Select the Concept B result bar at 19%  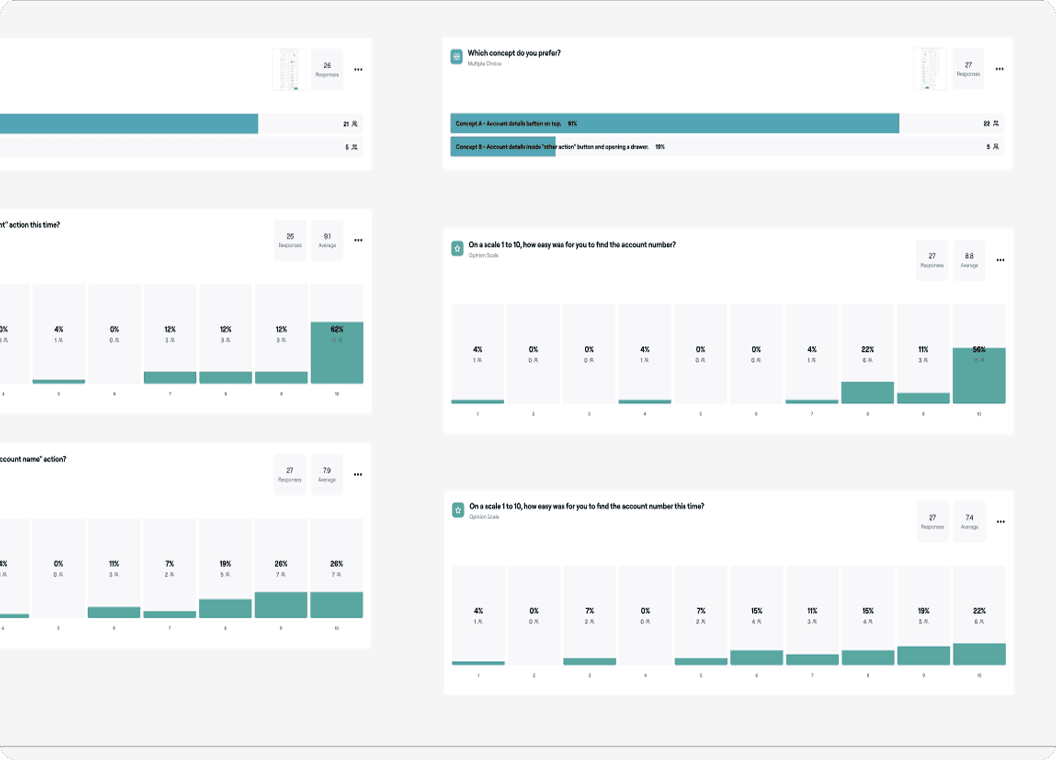pyautogui.click(x=727, y=146)
